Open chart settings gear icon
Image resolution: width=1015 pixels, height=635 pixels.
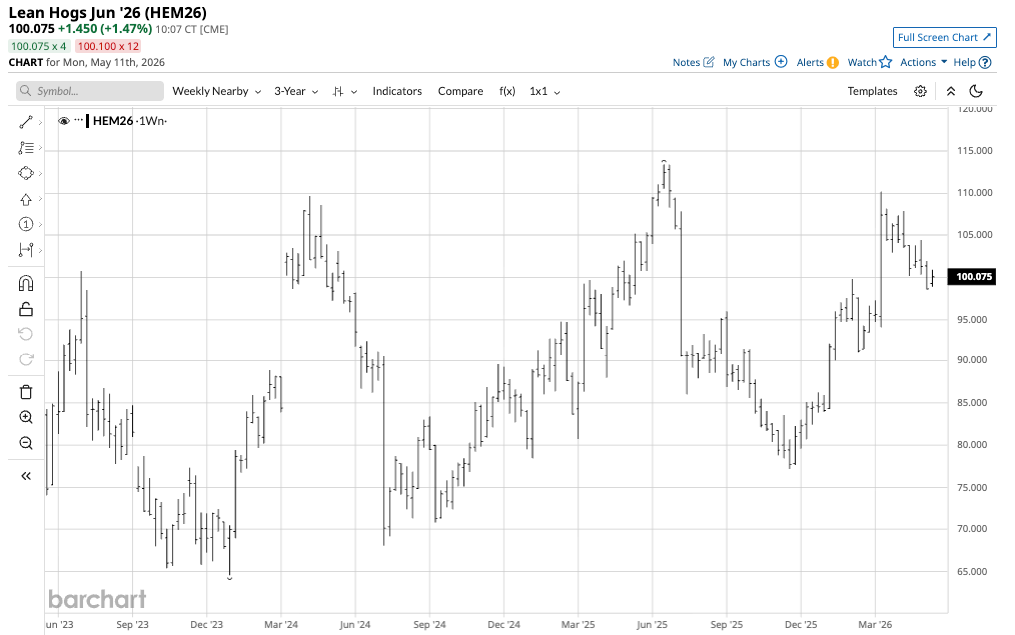920,91
